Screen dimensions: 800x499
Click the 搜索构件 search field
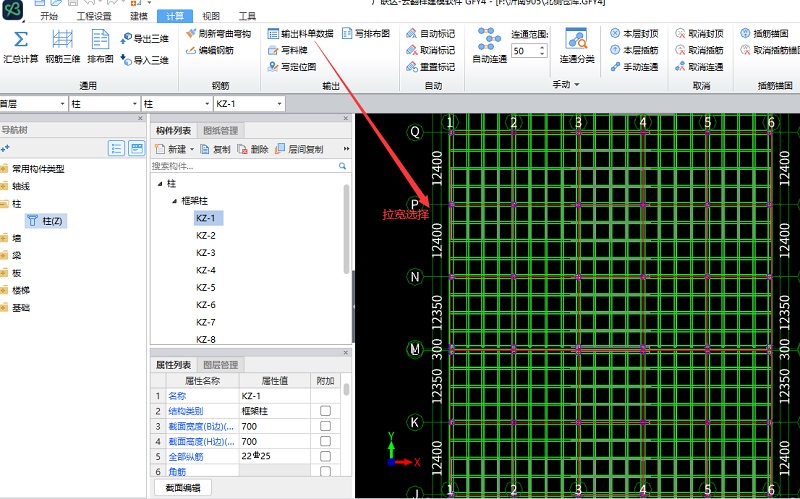click(244, 166)
